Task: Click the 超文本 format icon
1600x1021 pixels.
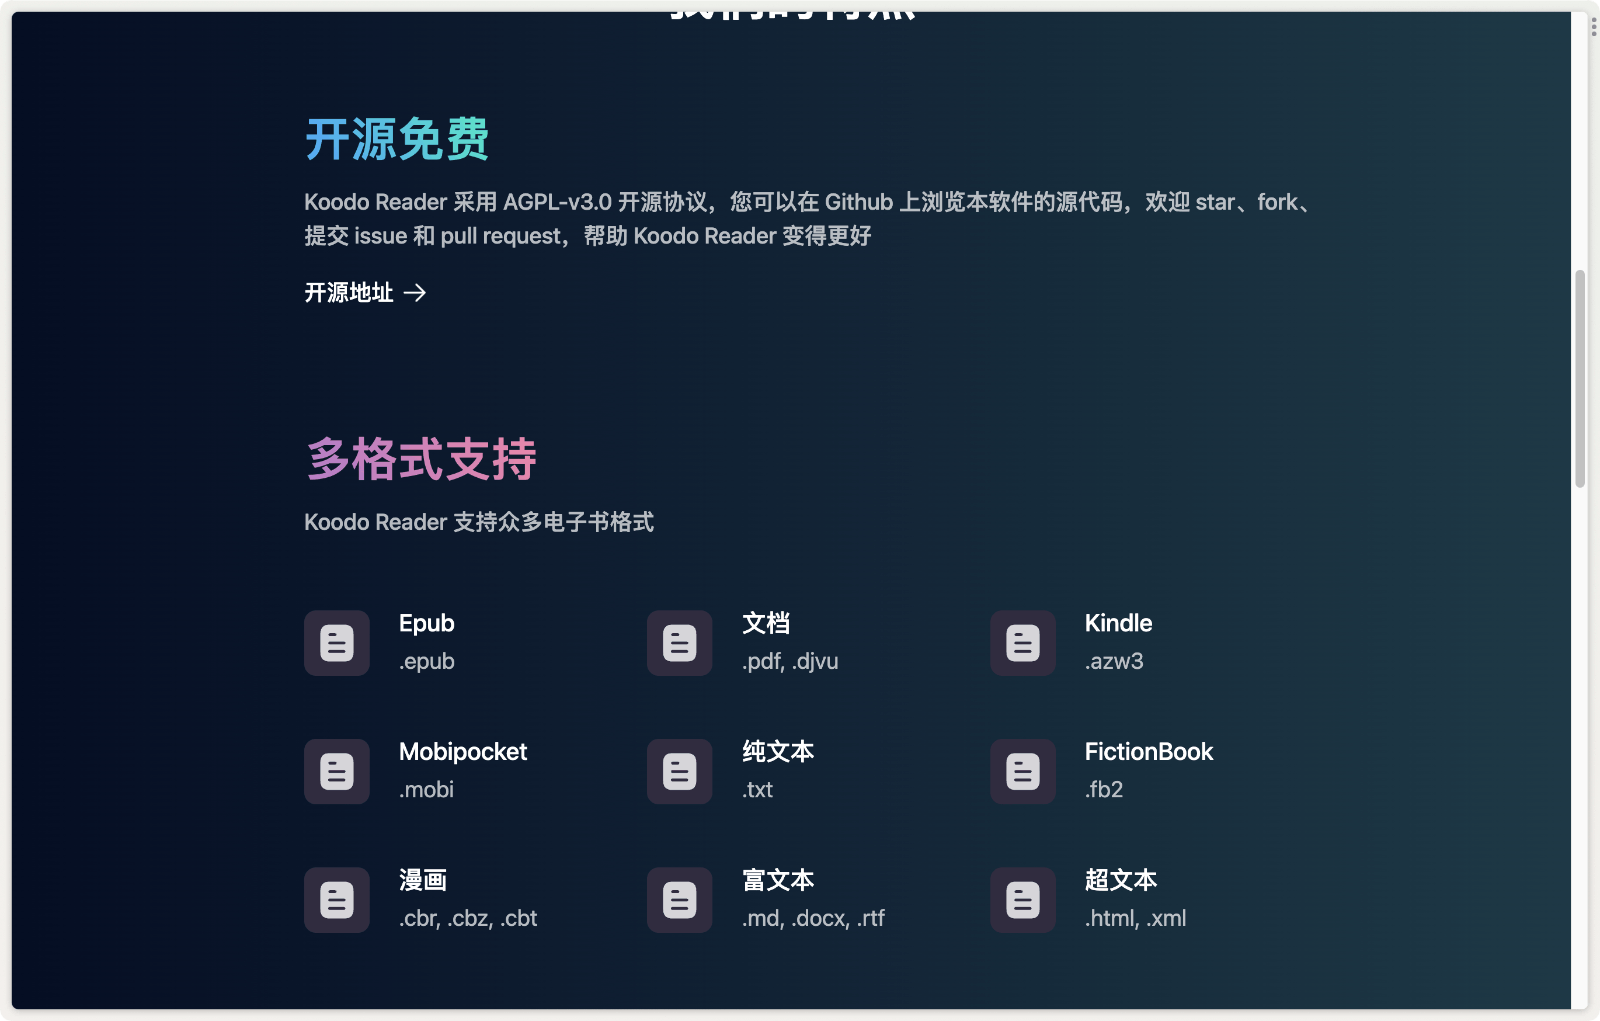Action: [x=1022, y=899]
